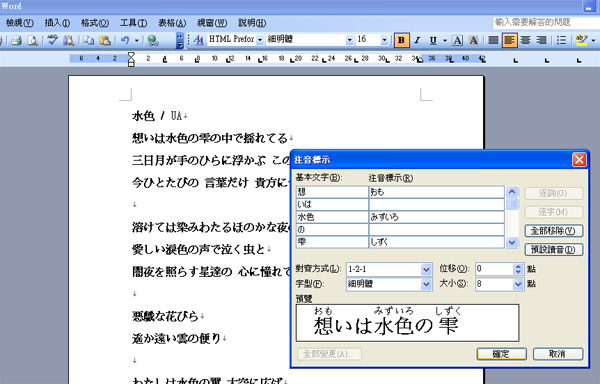Click the Research books icon
The height and width of the screenshot is (384, 600).
click(x=68, y=40)
